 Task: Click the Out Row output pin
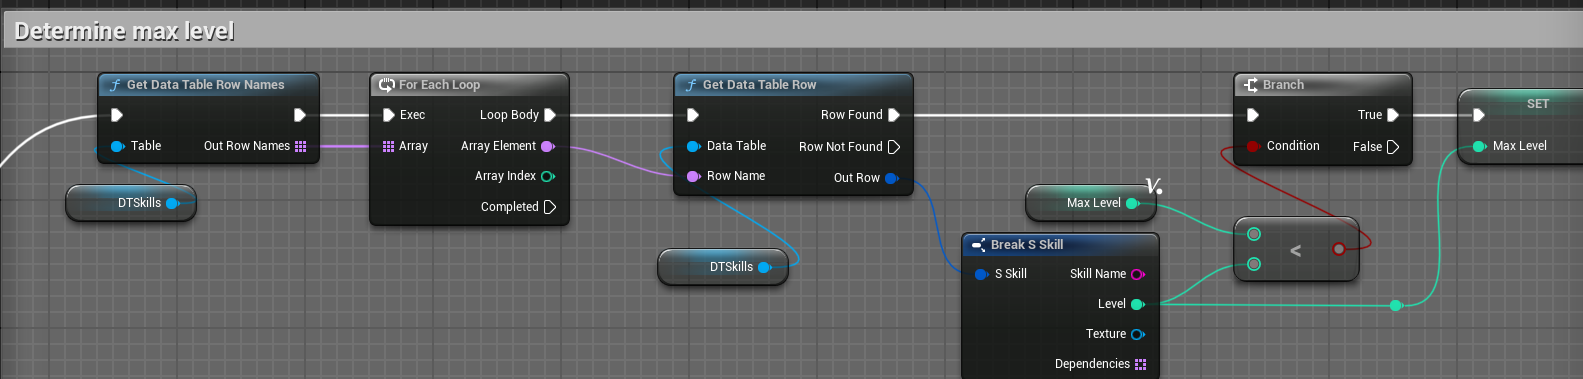(x=892, y=178)
